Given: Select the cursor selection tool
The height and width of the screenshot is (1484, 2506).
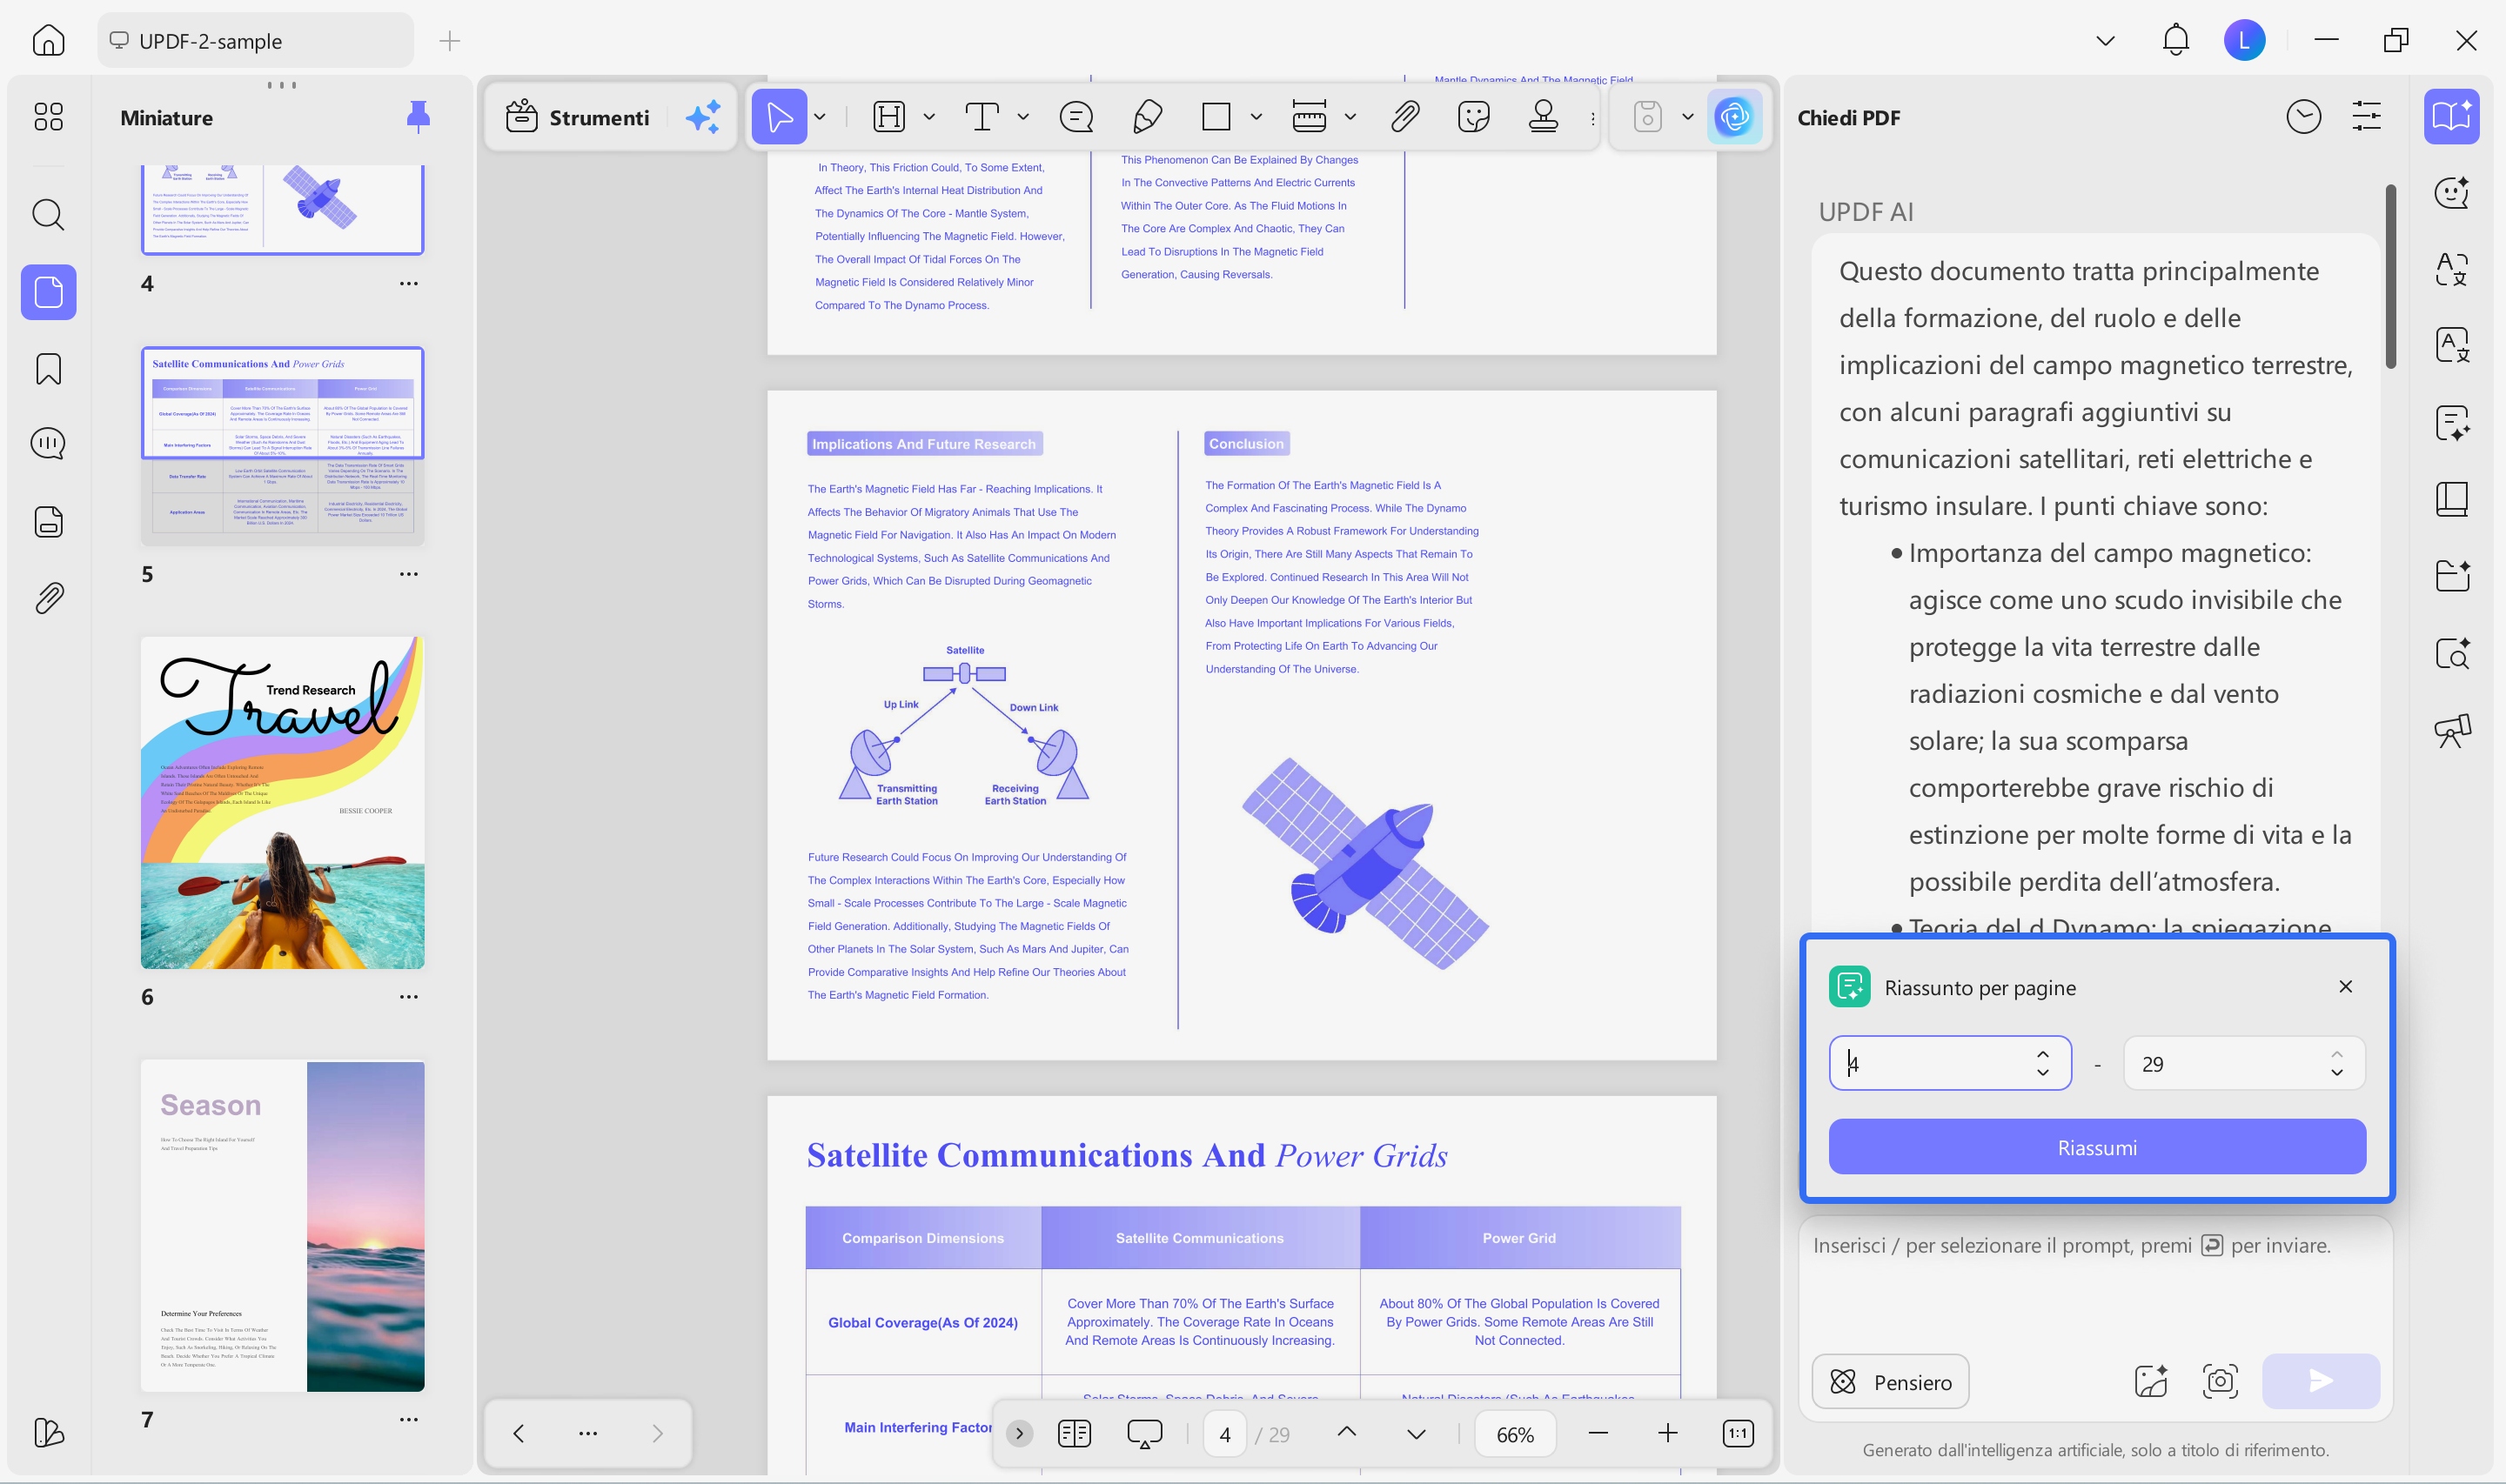Looking at the screenshot, I should click(779, 117).
